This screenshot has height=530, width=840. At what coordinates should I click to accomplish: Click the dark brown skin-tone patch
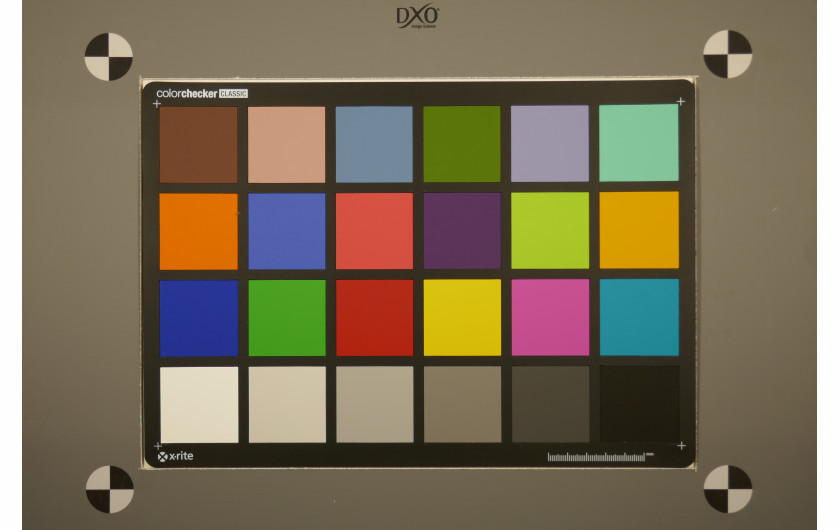[x=198, y=145]
